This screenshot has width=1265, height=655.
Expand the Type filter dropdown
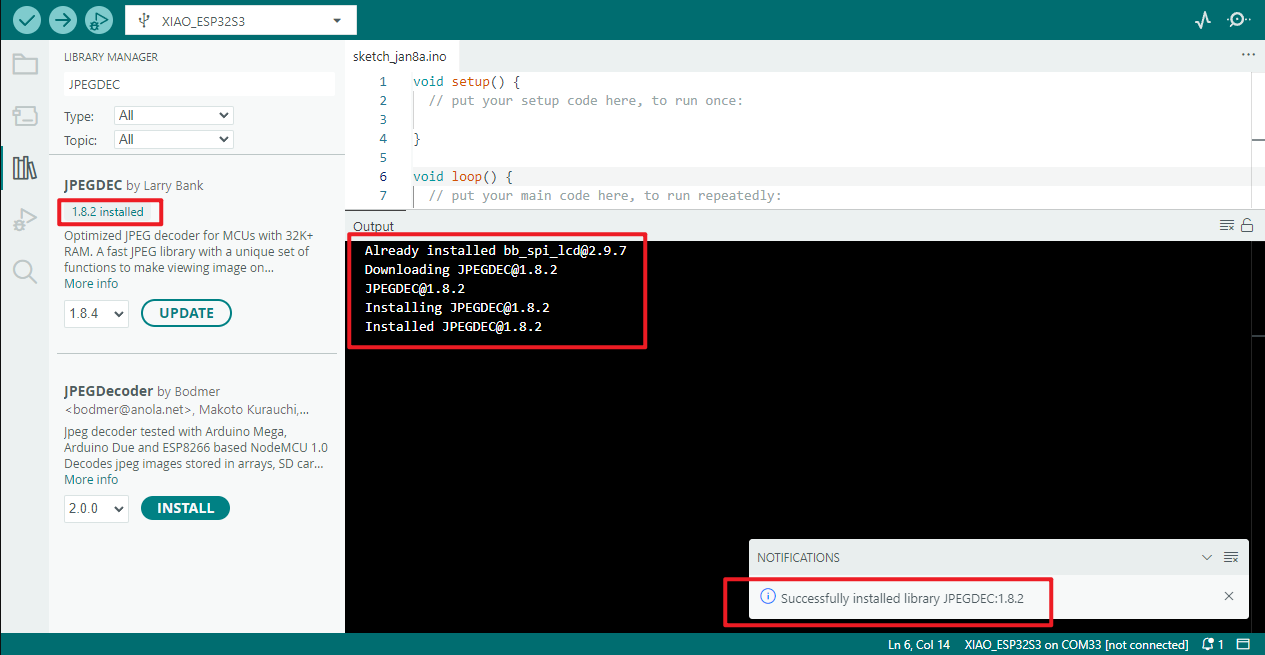tap(173, 116)
